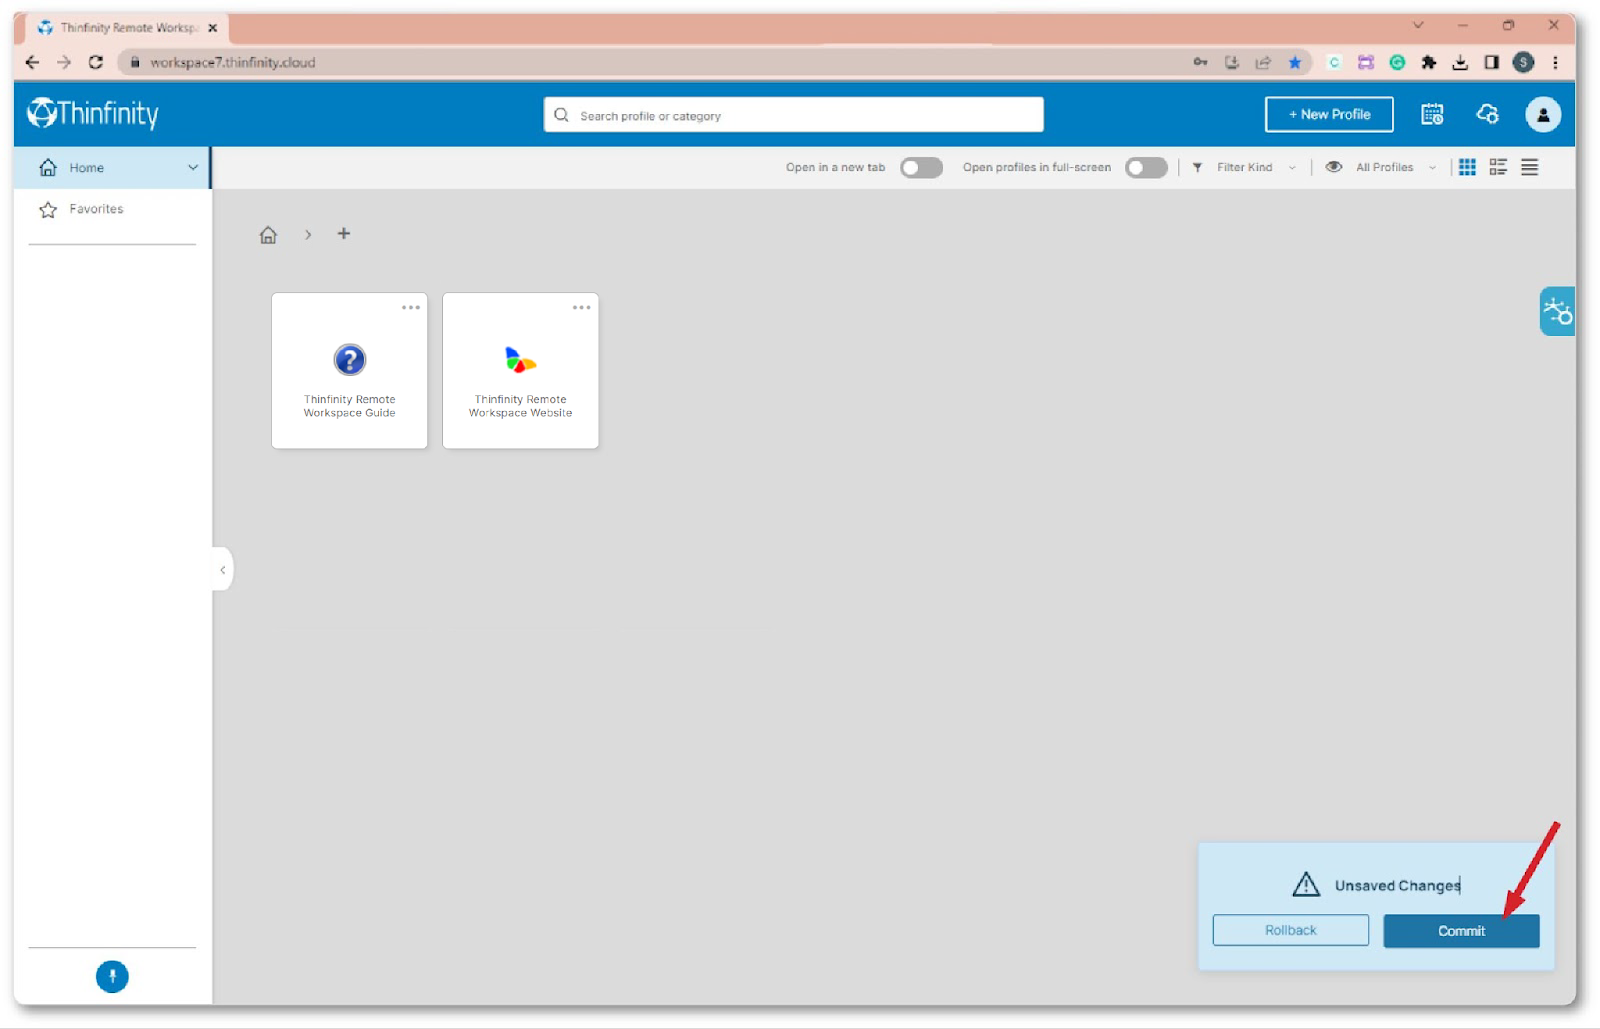The image size is (1600, 1029).
Task: Select Home in the sidebar
Action: click(x=111, y=168)
